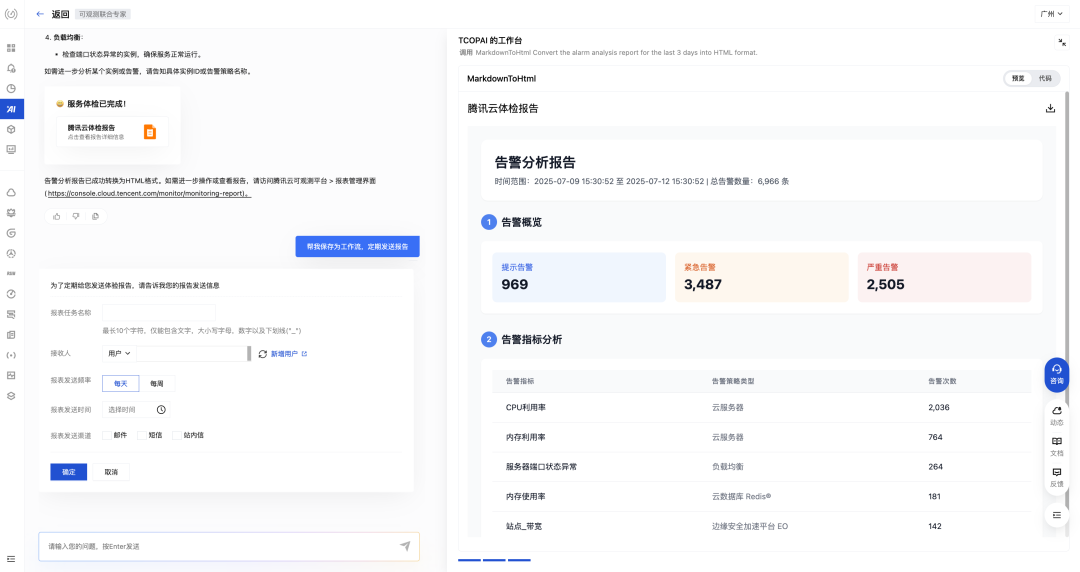Click 新增用户 link
This screenshot has width=1080, height=572.
click(x=289, y=354)
